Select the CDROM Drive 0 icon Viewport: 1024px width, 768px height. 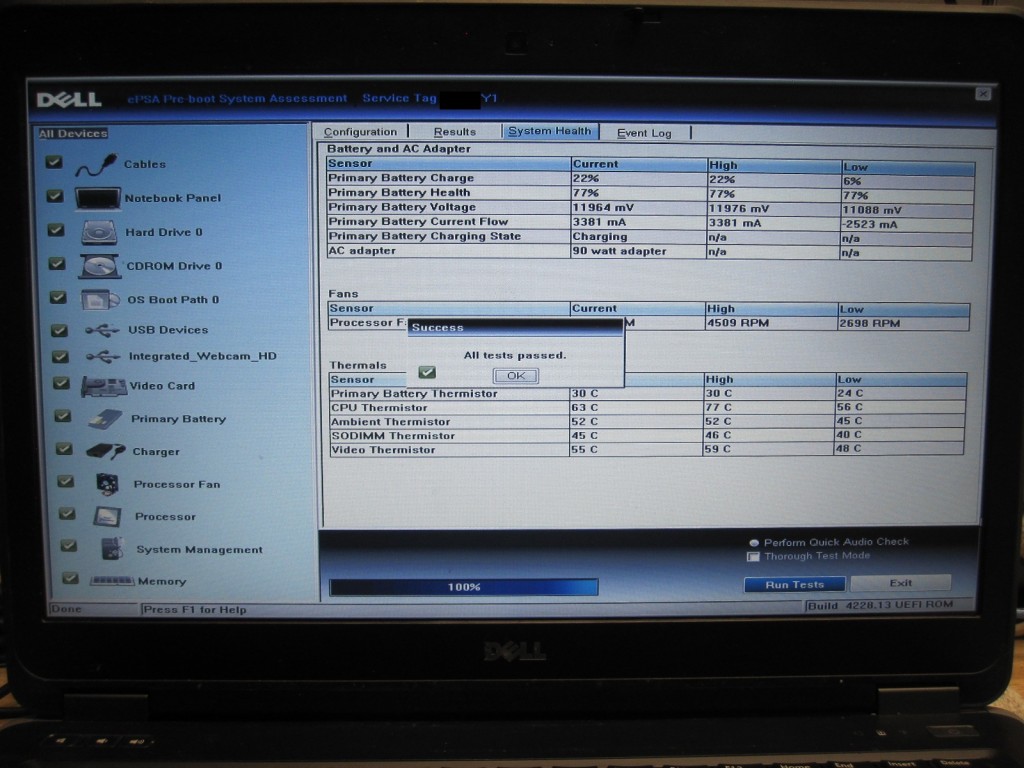click(x=100, y=266)
